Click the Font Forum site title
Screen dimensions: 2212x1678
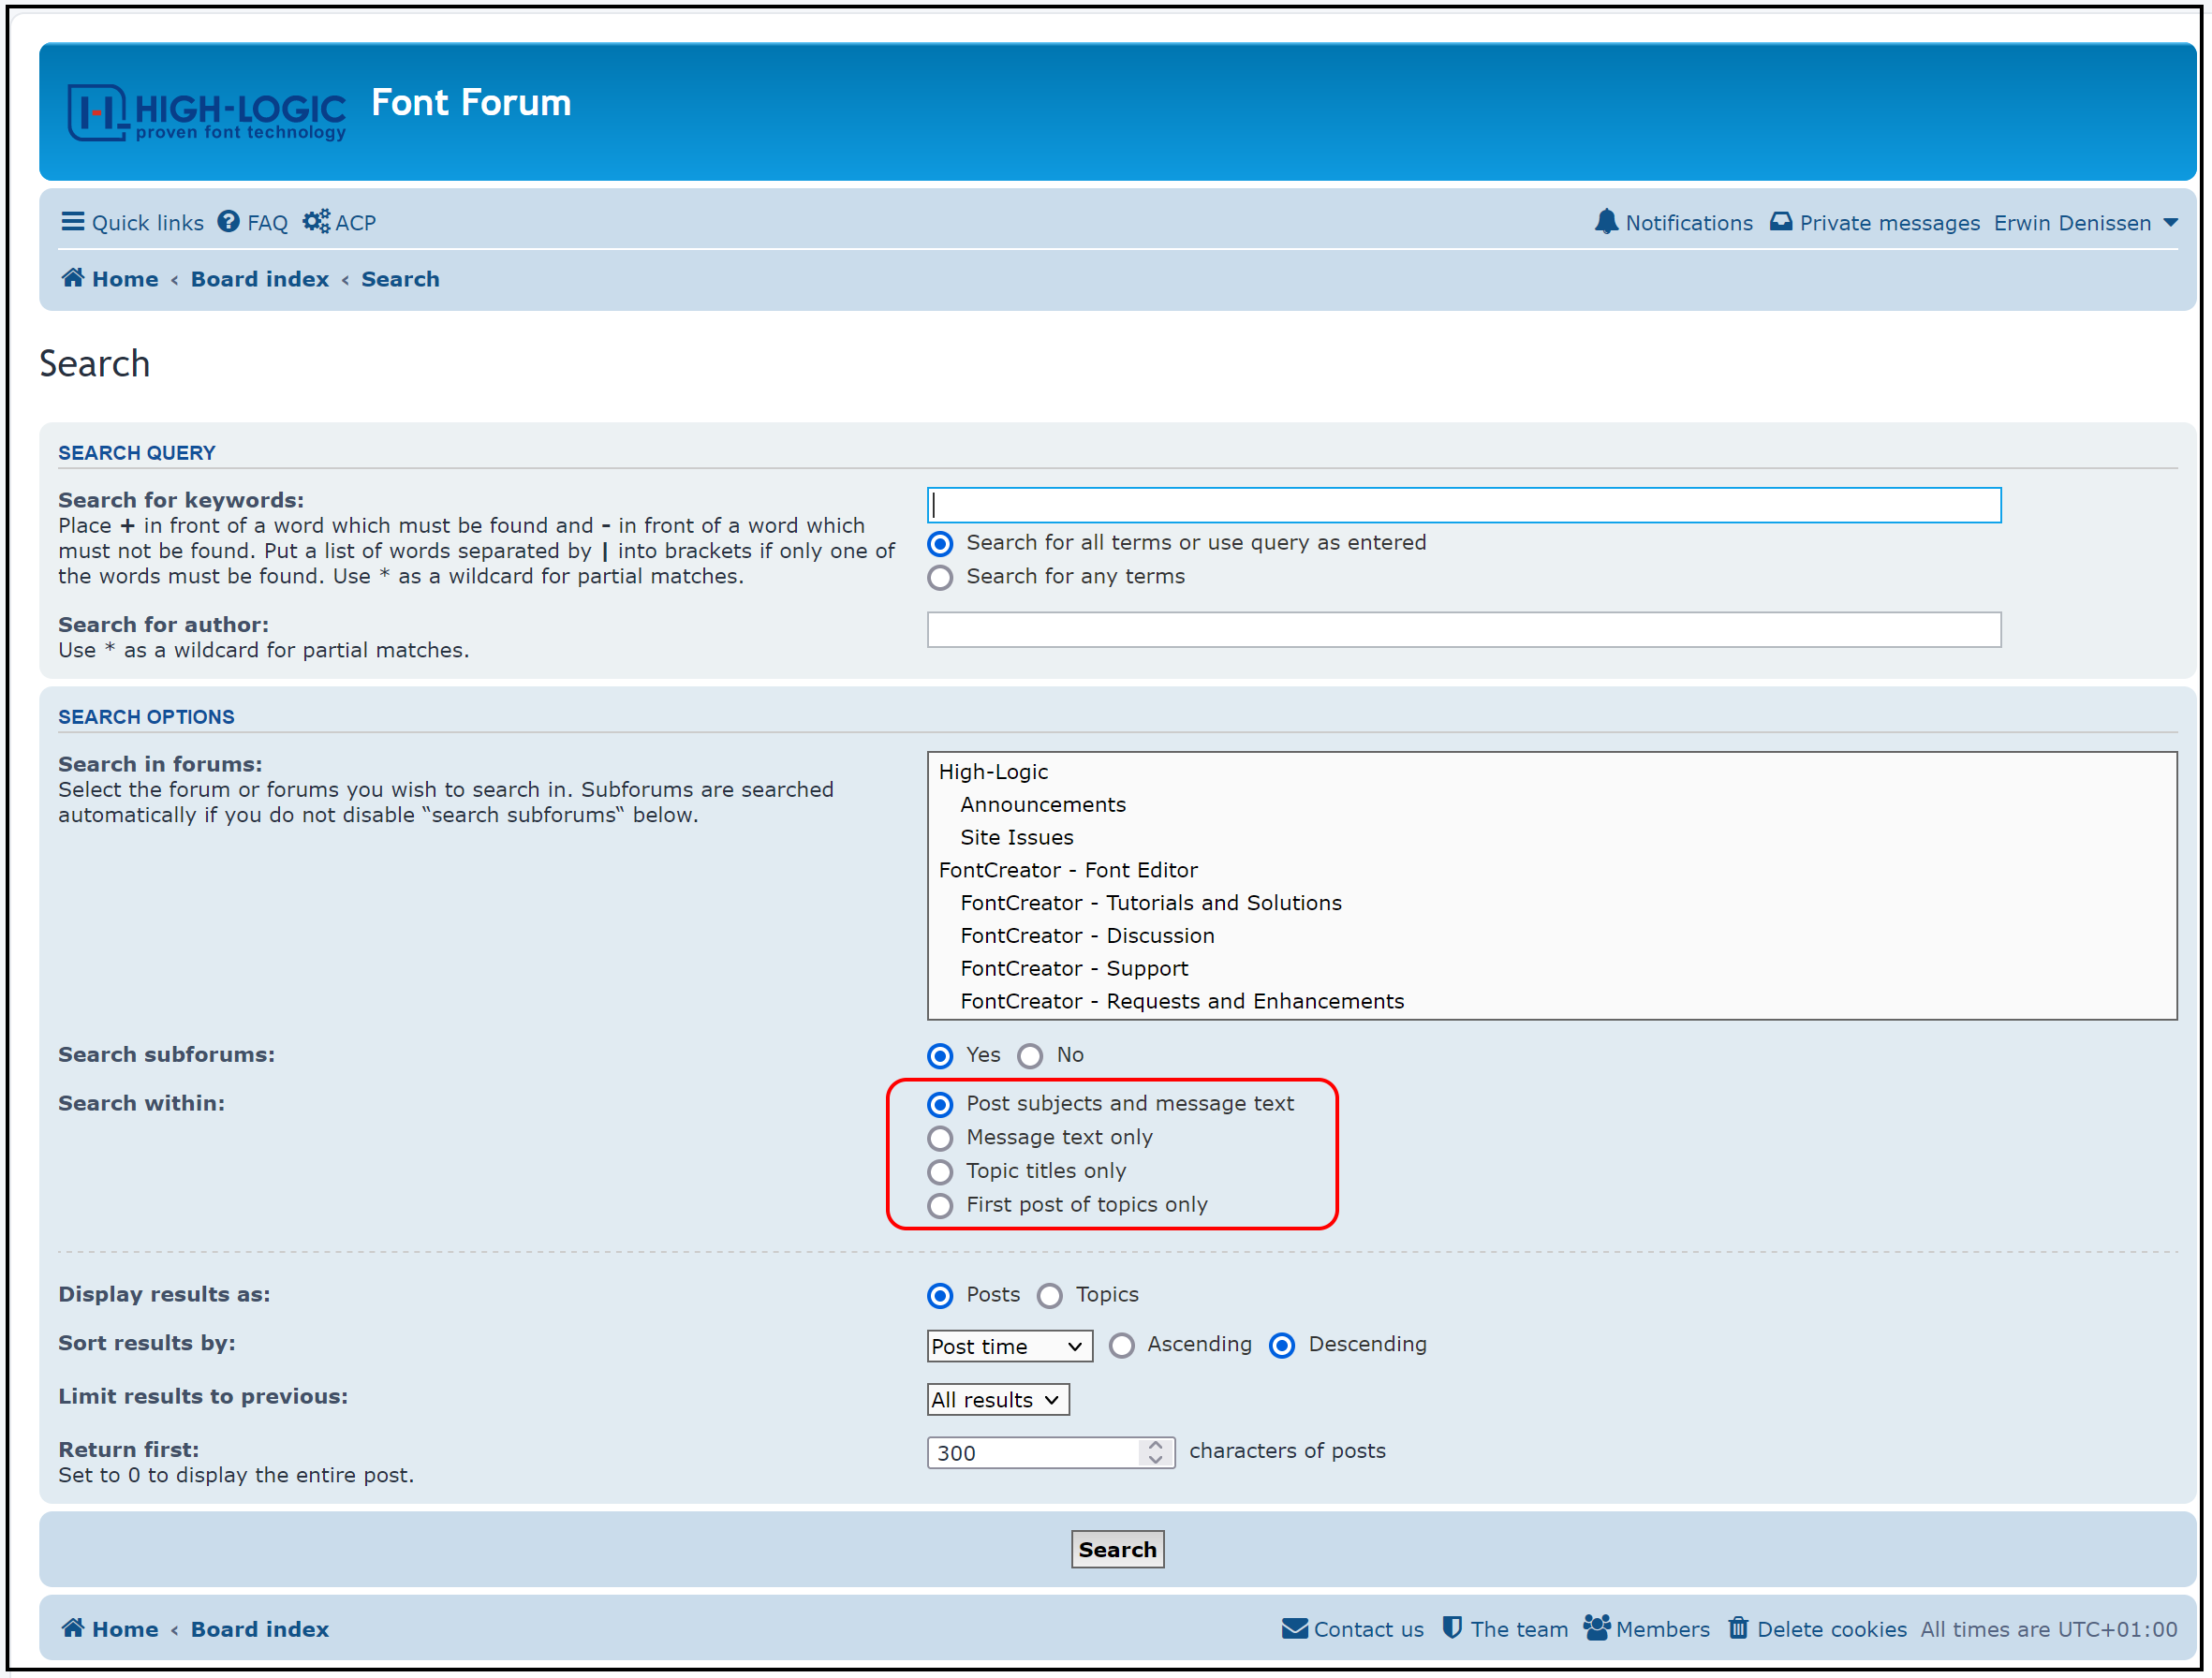(x=471, y=103)
